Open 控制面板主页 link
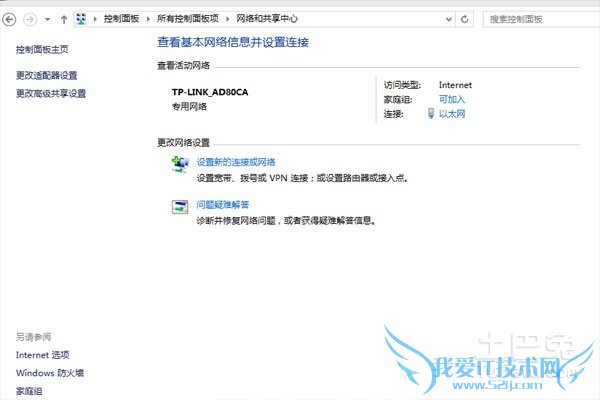 click(42, 49)
